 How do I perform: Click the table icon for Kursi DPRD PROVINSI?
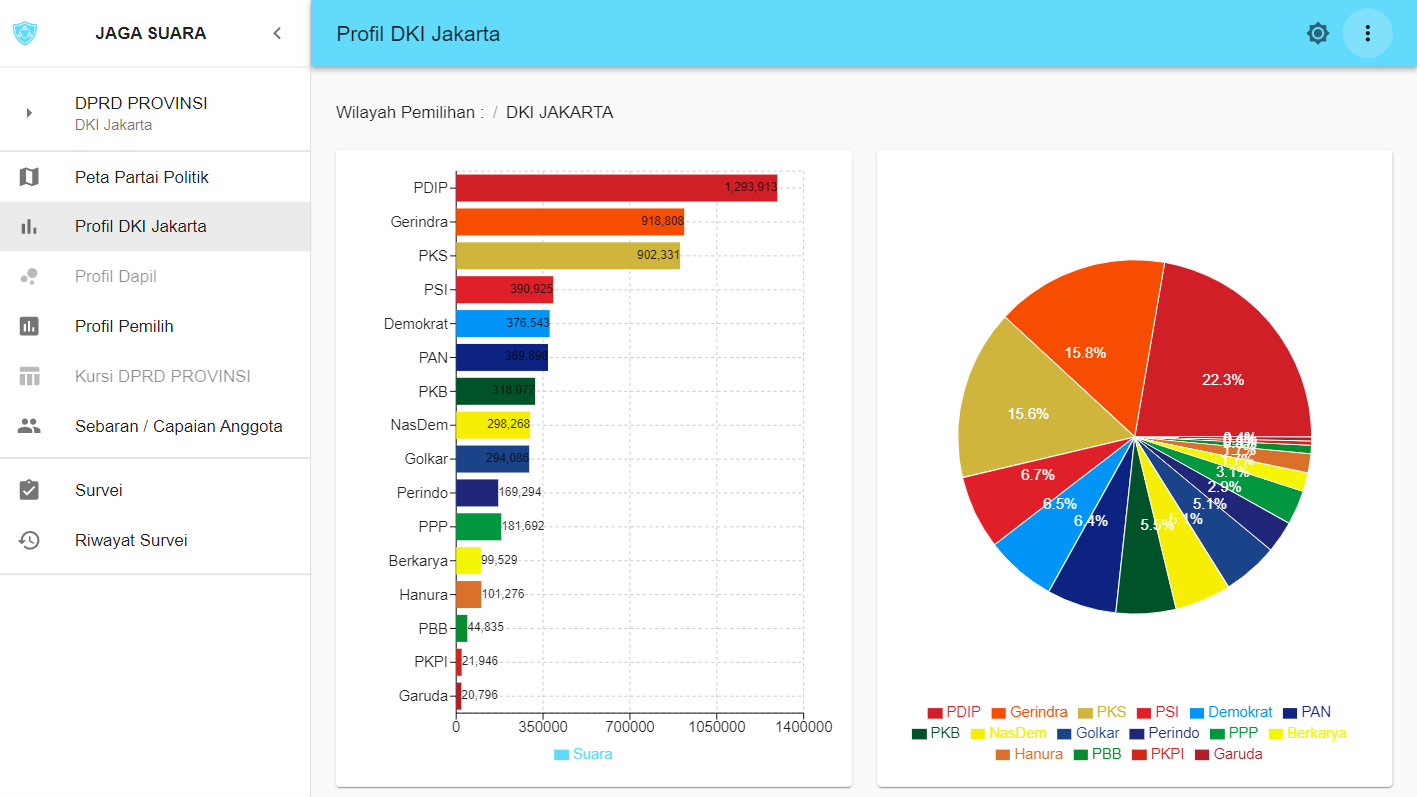coord(29,376)
